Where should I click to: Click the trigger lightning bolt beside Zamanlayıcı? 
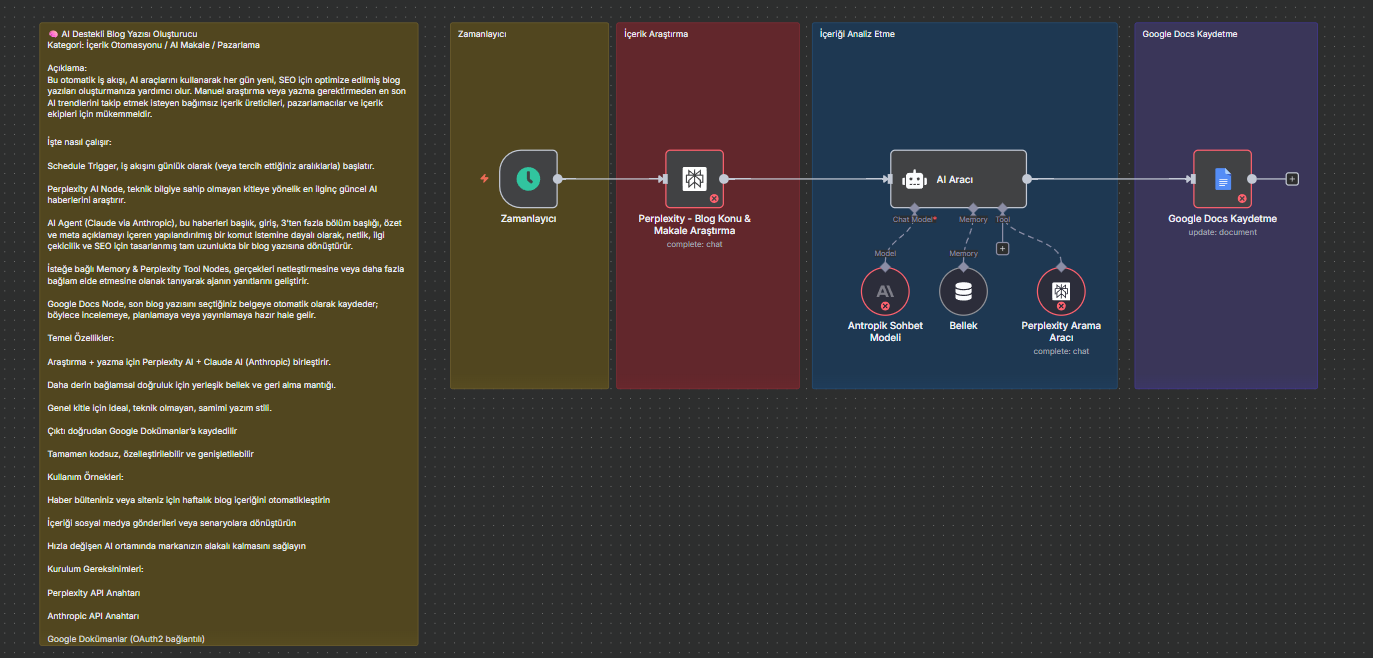485,179
